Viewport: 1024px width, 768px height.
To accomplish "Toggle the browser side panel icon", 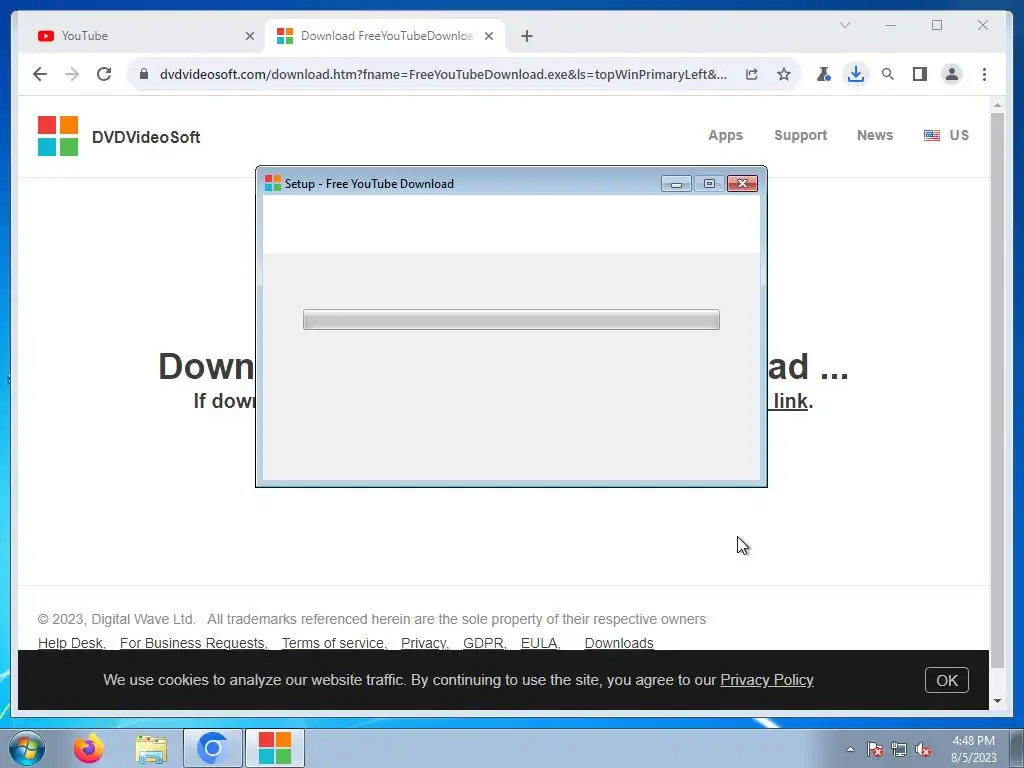I will tap(920, 74).
